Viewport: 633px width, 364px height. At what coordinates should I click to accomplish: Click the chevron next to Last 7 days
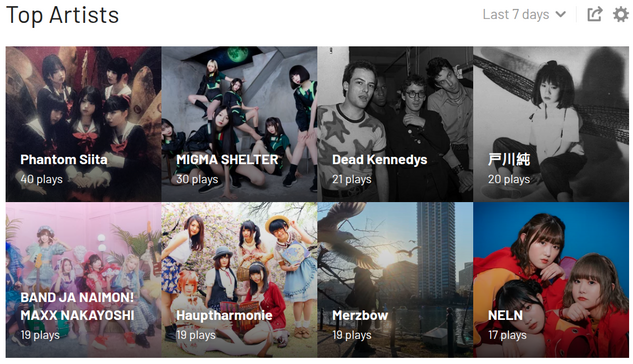pos(560,15)
